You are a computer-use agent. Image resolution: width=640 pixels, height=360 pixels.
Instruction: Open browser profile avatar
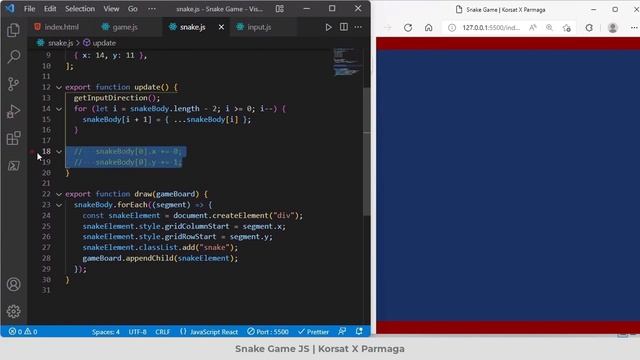click(613, 28)
